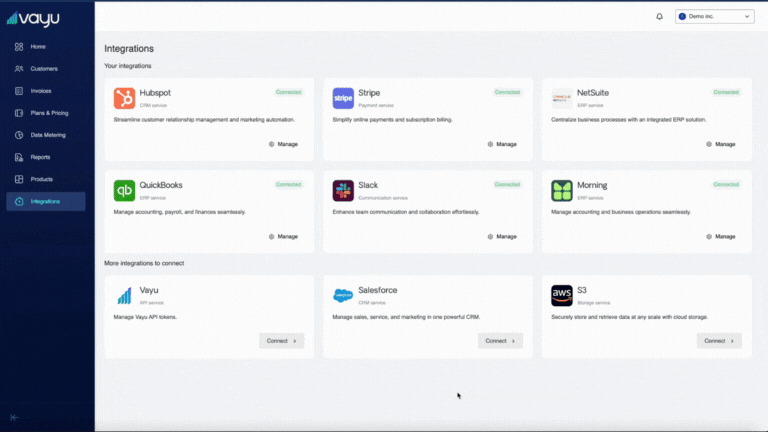Click the AWS S3 logo icon

(562, 295)
